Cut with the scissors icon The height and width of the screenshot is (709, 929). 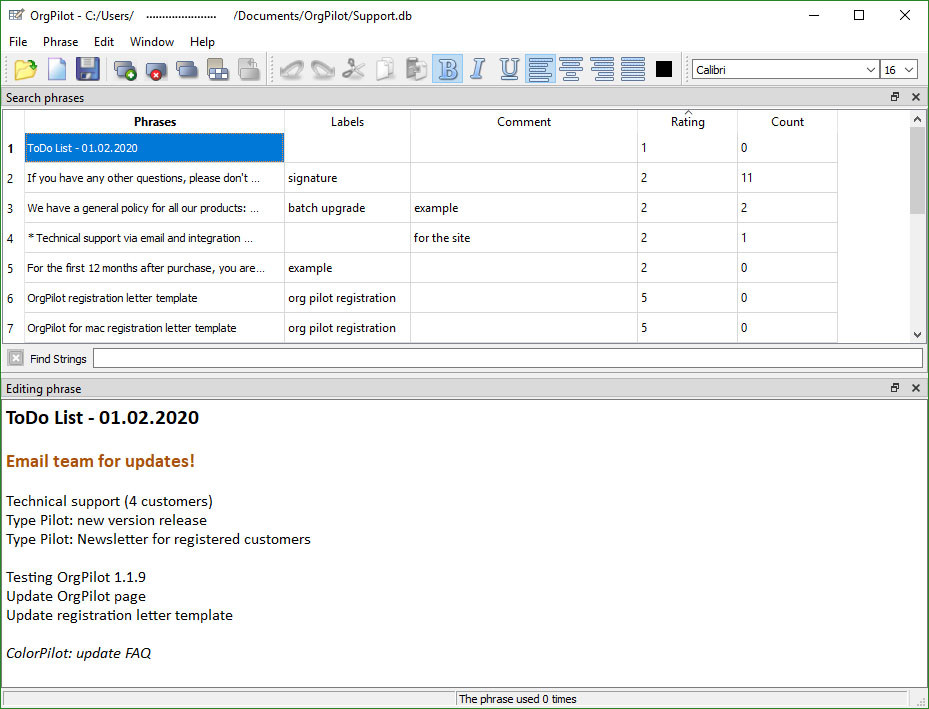click(x=354, y=70)
